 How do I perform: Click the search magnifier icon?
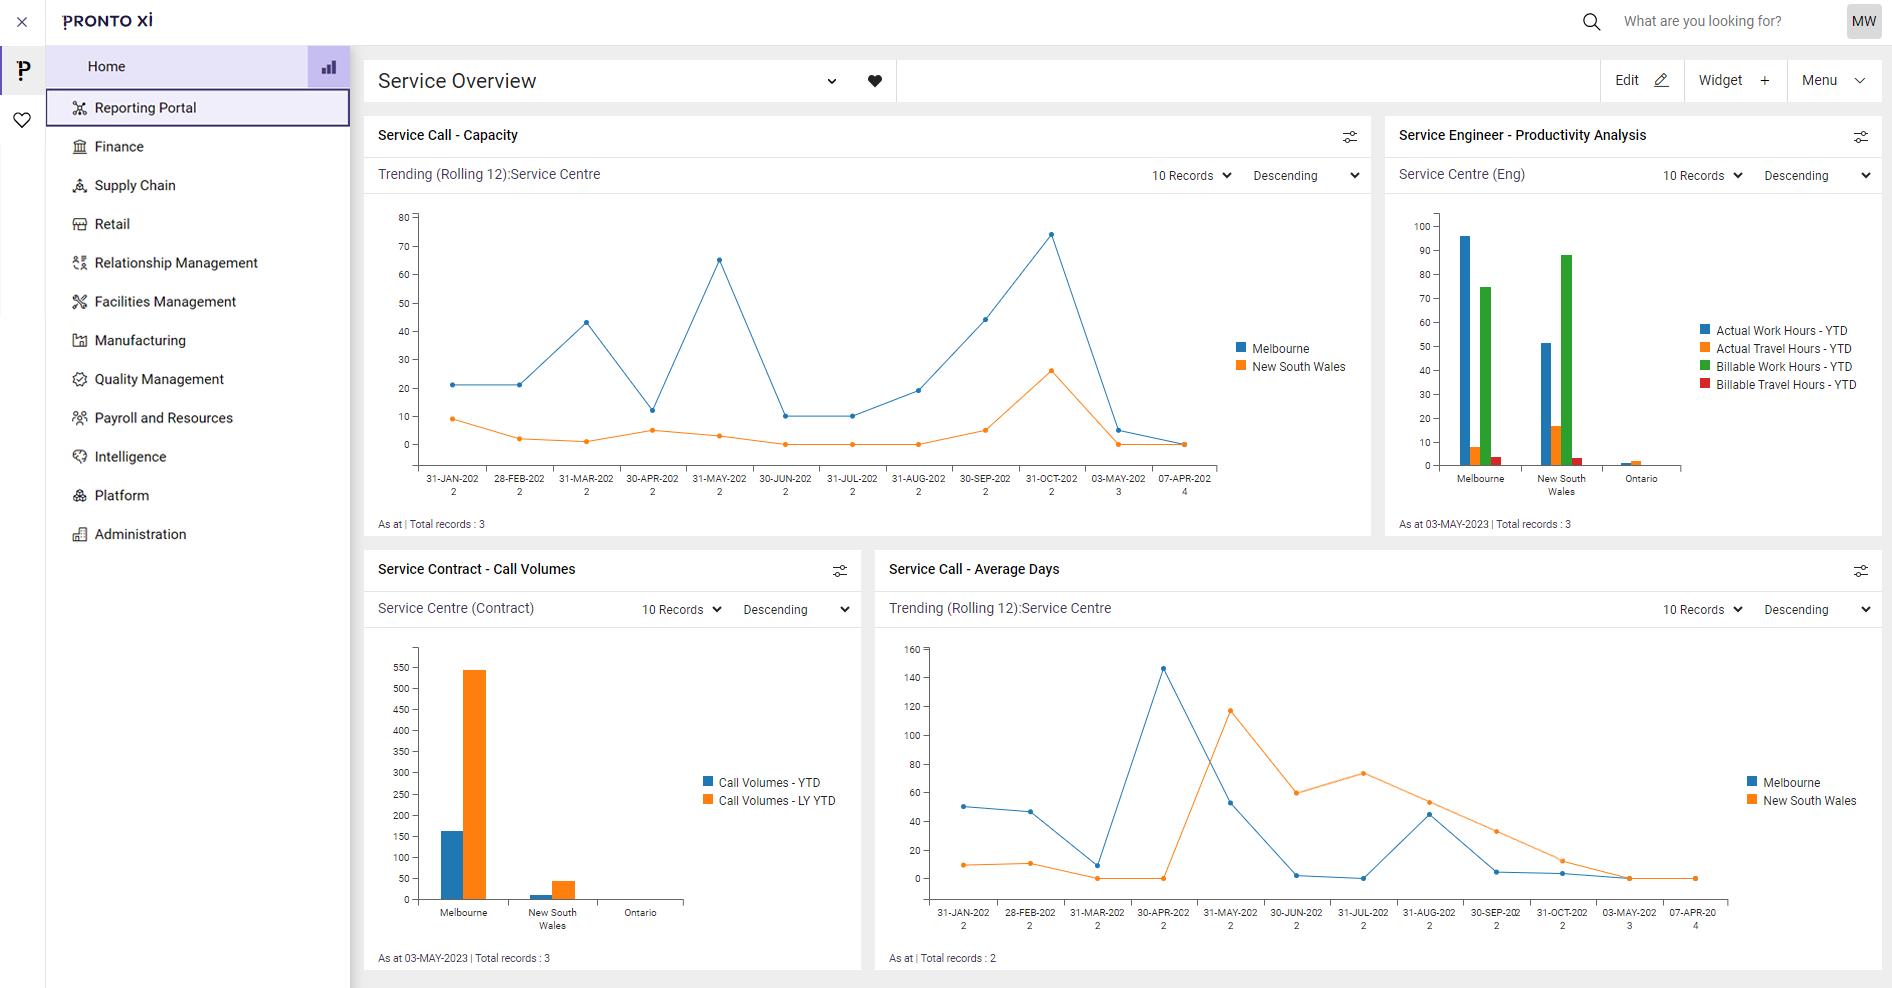point(1591,21)
